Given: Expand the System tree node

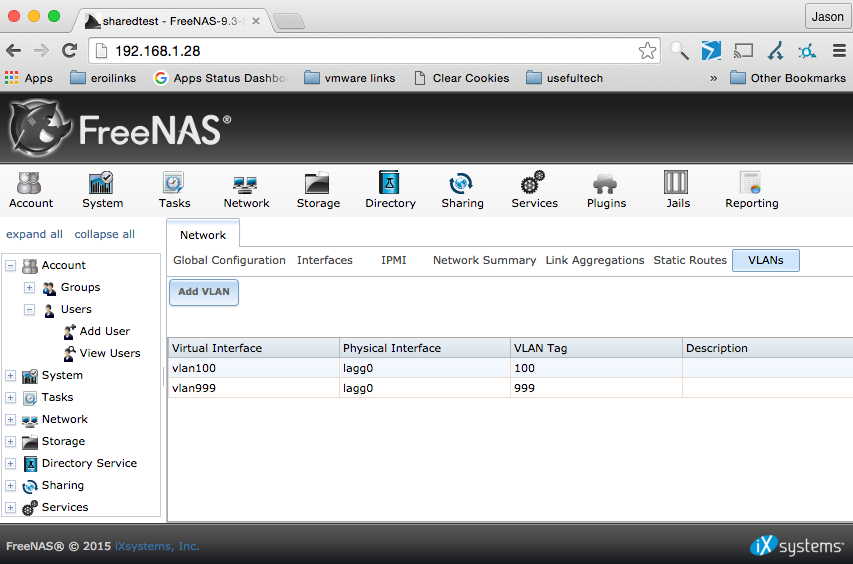Looking at the screenshot, I should (x=10, y=375).
